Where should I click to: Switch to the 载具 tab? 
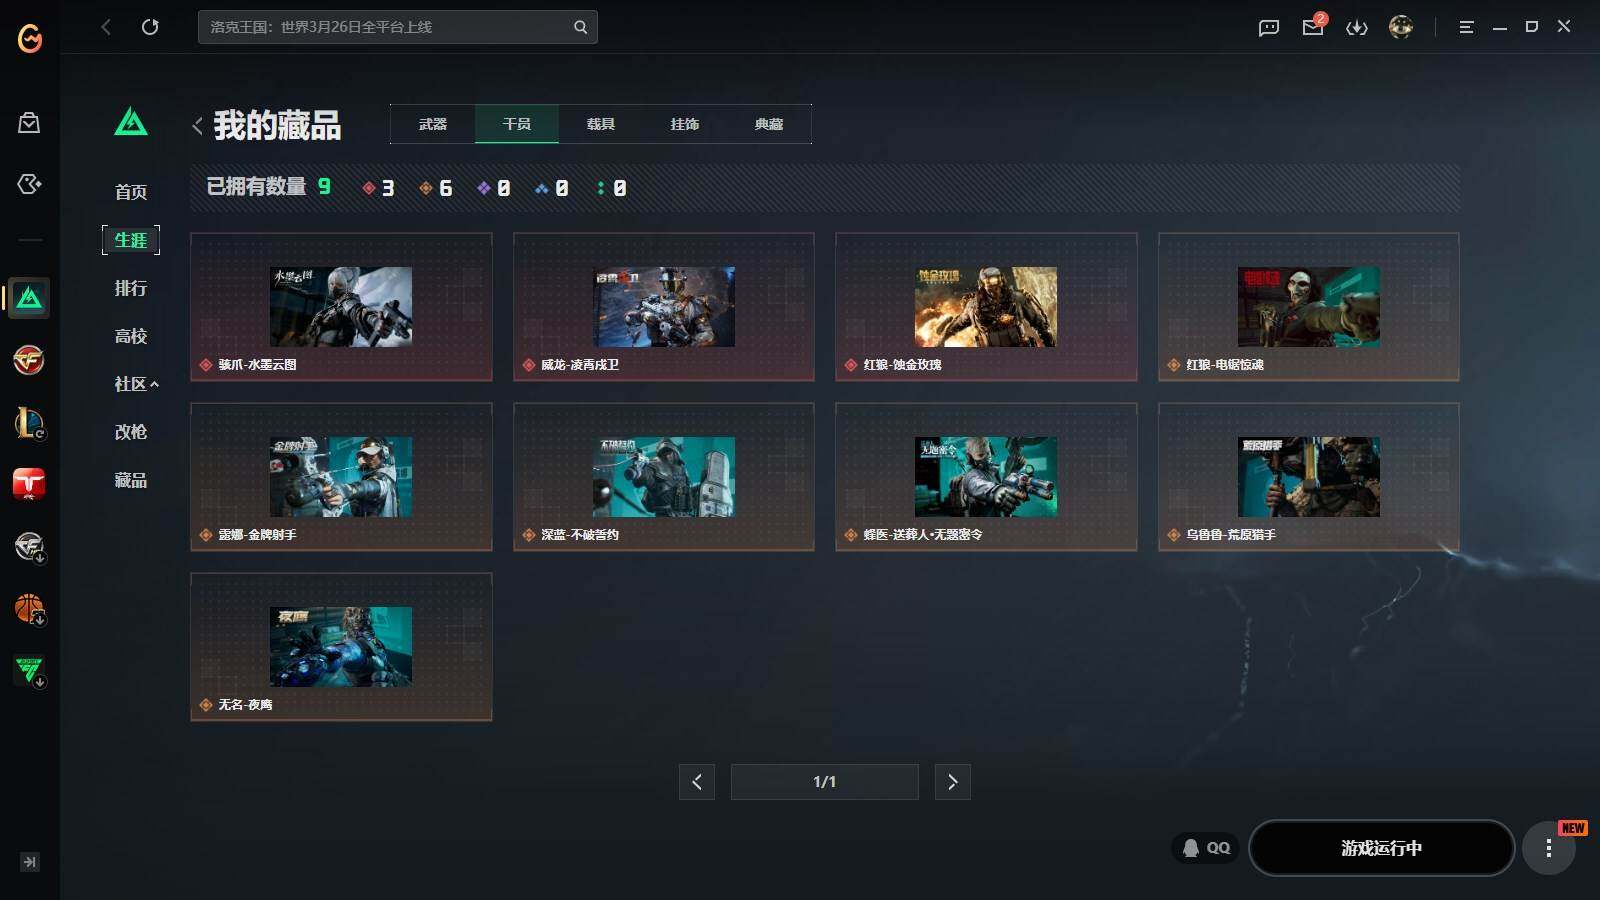(x=601, y=124)
